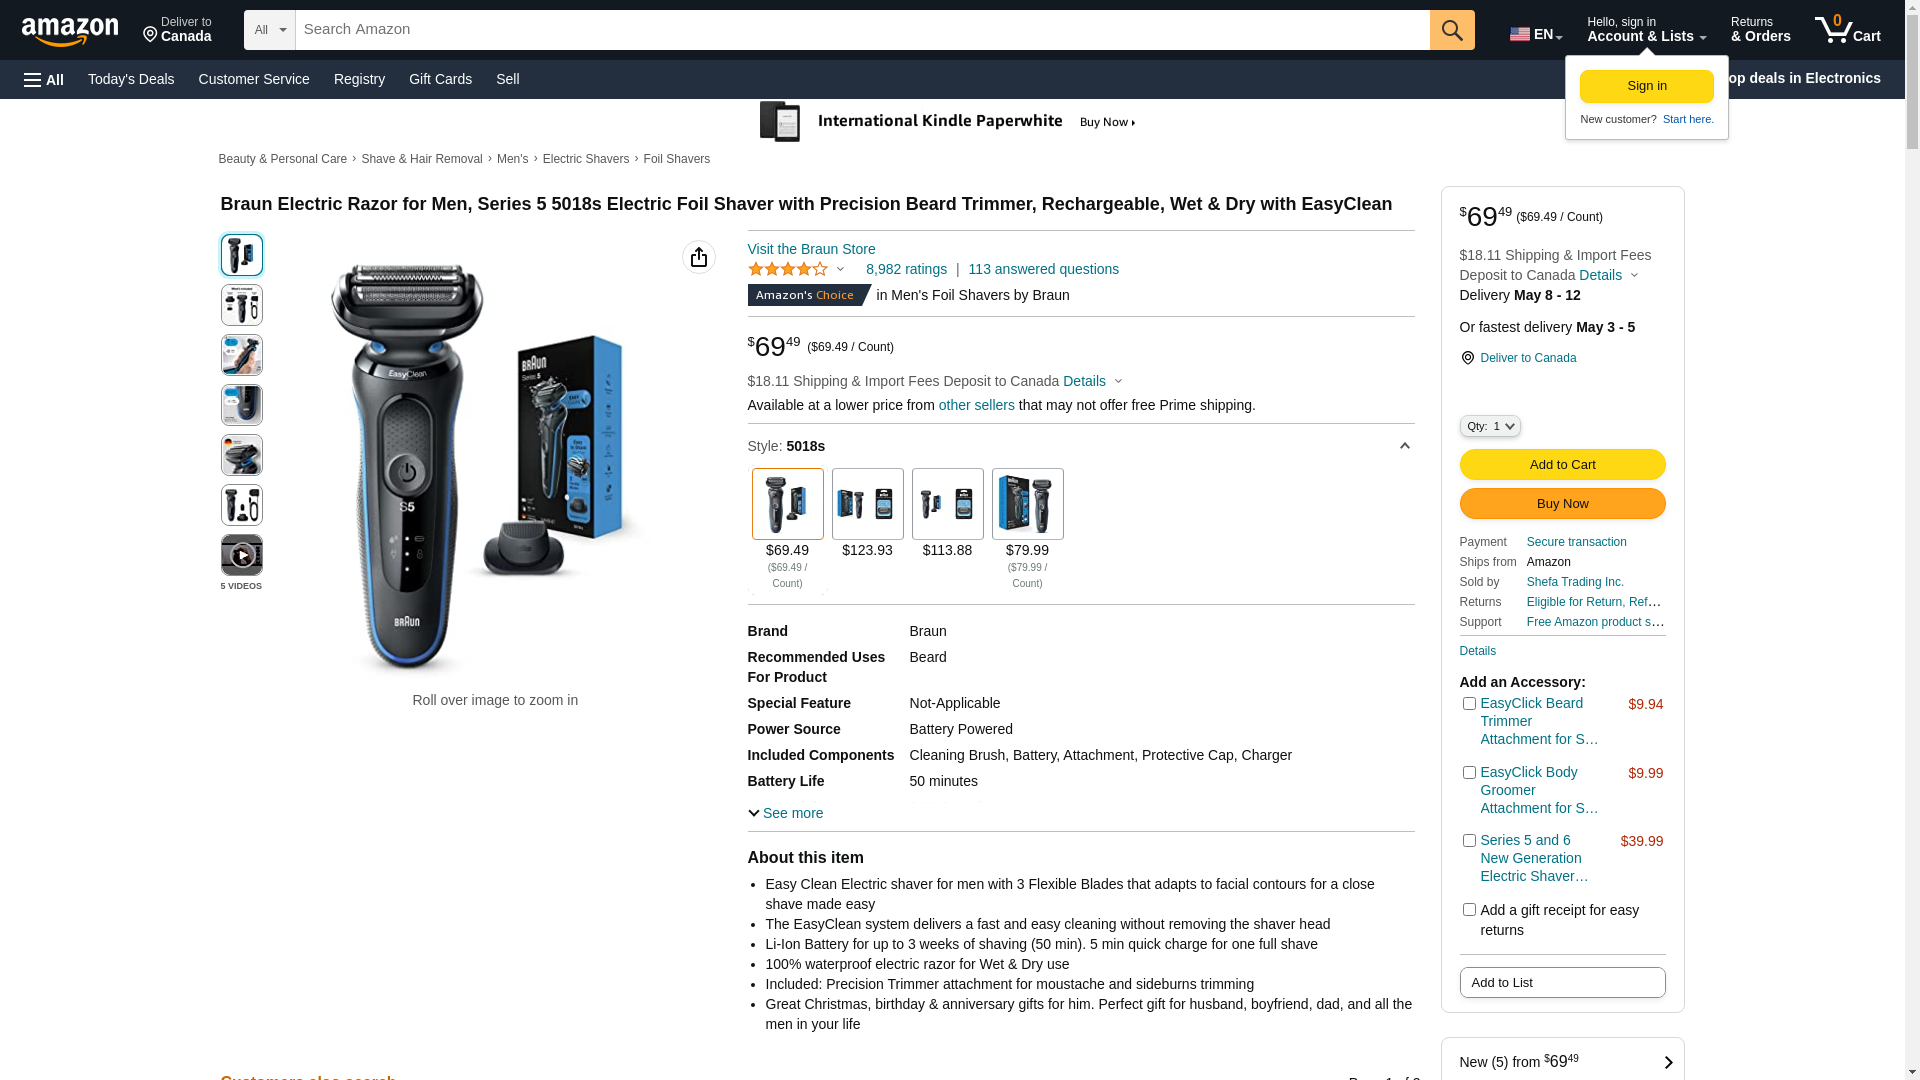The width and height of the screenshot is (1920, 1080).
Task: Click the Deliver to Canada location icon
Action: pos(1467,358)
